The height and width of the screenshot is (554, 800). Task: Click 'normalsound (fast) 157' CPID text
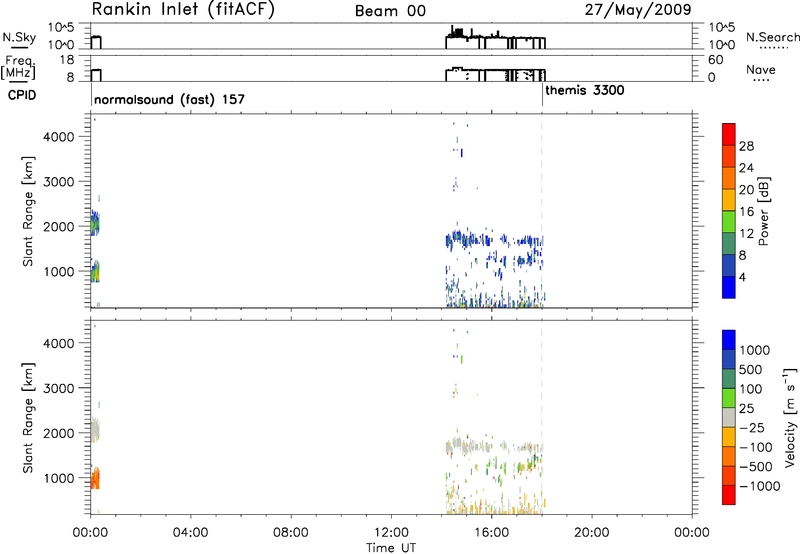tap(169, 99)
